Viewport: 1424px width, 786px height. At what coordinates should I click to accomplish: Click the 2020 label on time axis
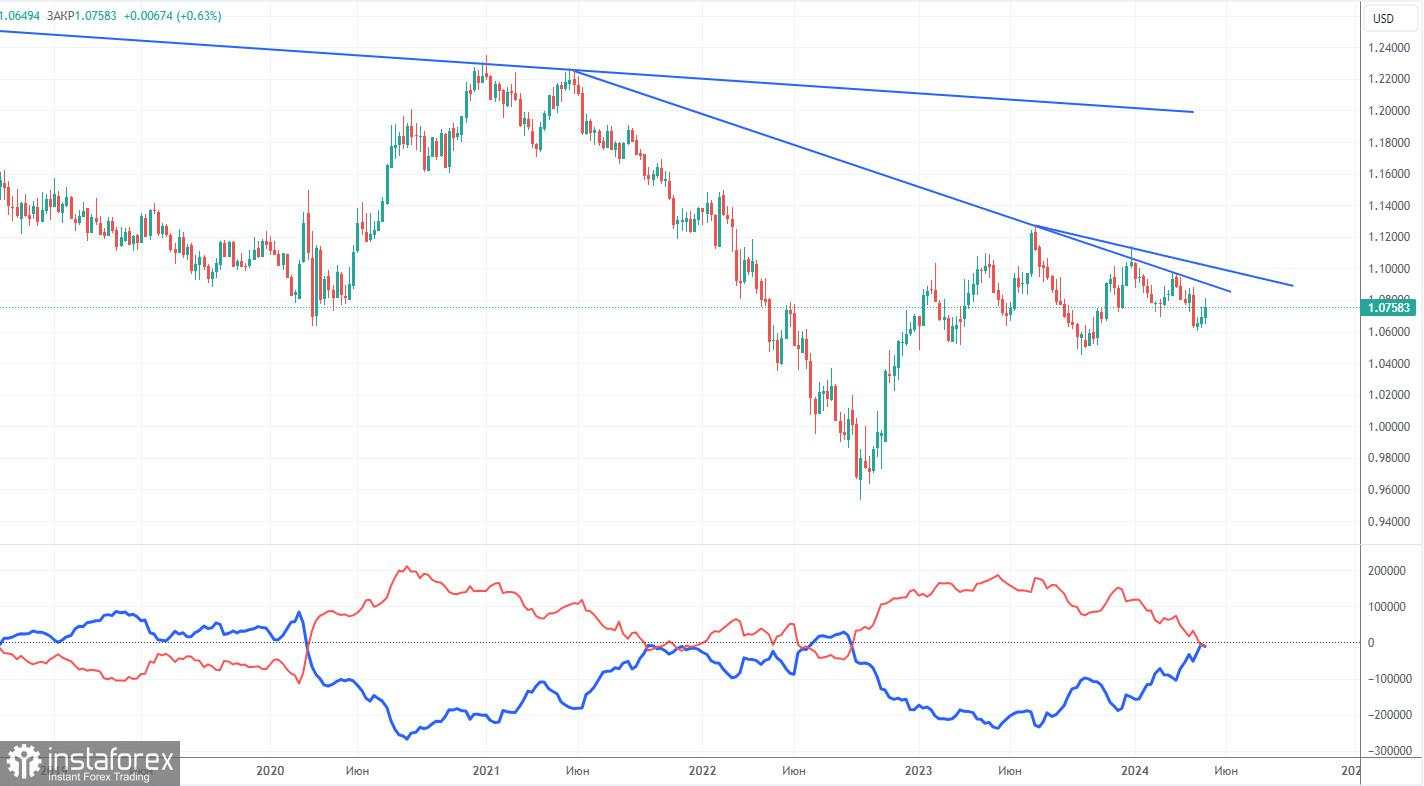pos(270,771)
